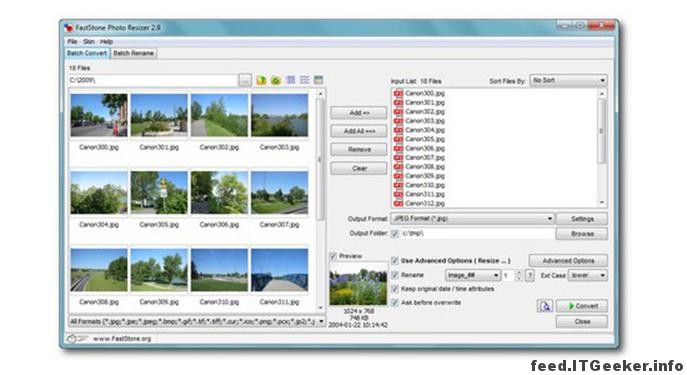Viewport: 687px width, 375px height.
Task: Click the go up one folder icon
Action: click(261, 80)
